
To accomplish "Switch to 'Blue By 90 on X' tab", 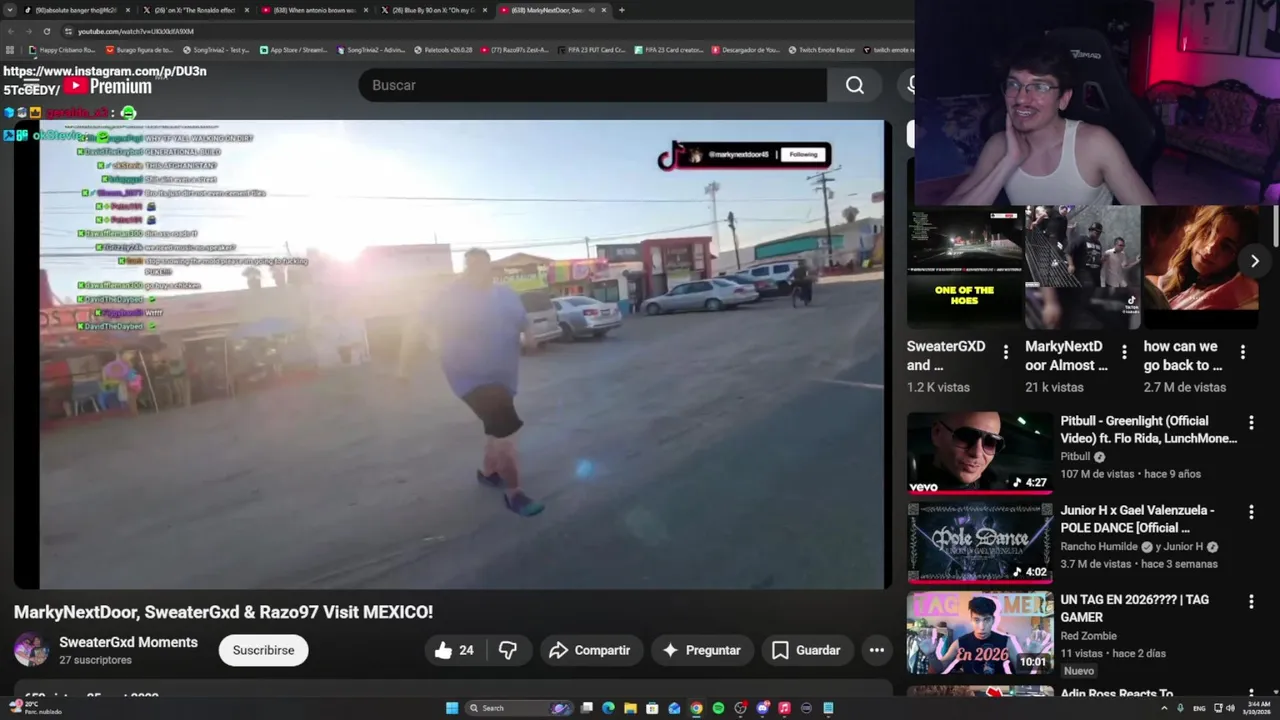I will [x=434, y=10].
